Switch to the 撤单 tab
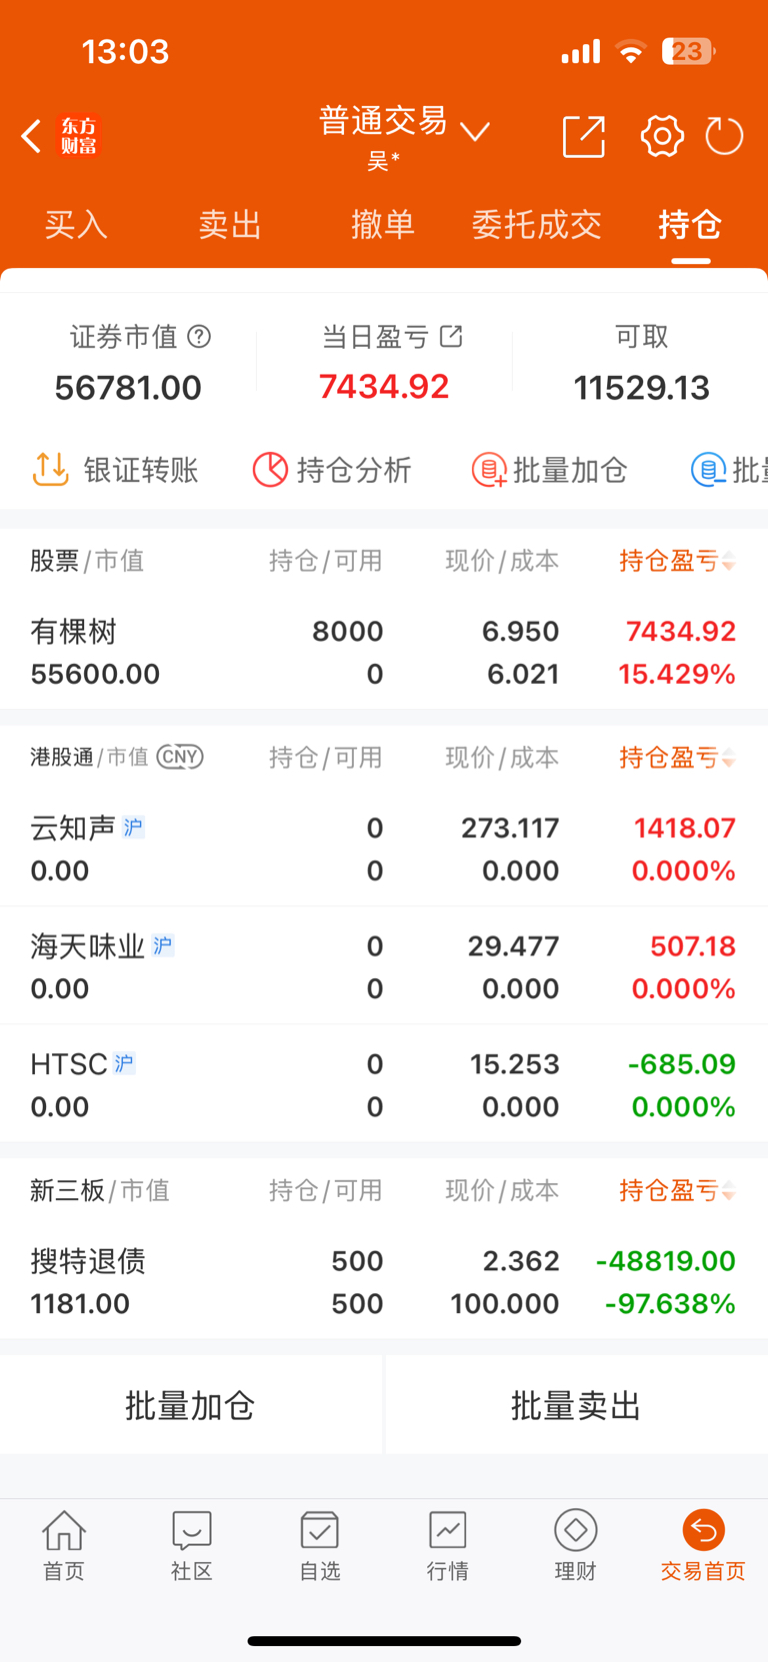 point(383,224)
